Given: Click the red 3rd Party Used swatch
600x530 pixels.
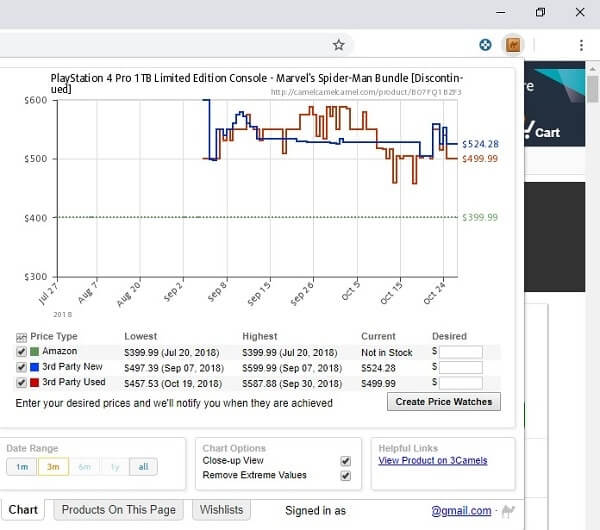Looking at the screenshot, I should 34,382.
